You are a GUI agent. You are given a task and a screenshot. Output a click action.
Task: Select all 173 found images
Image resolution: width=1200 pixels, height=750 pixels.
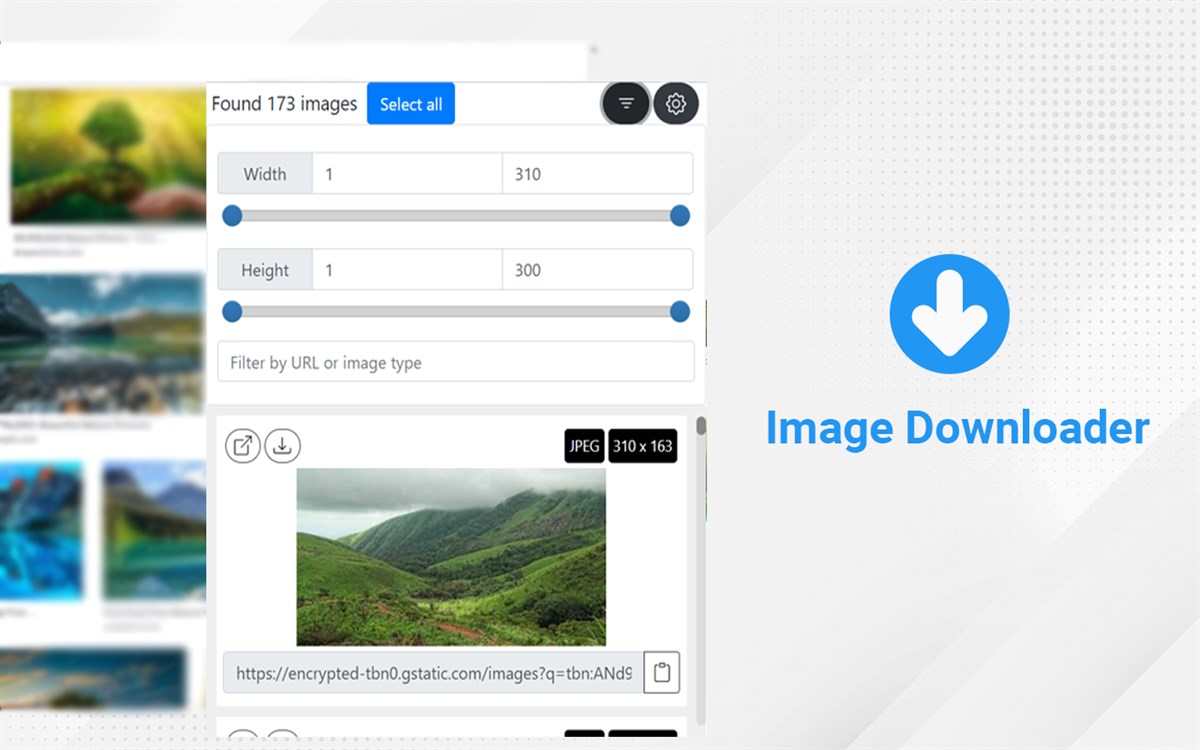pyautogui.click(x=410, y=103)
